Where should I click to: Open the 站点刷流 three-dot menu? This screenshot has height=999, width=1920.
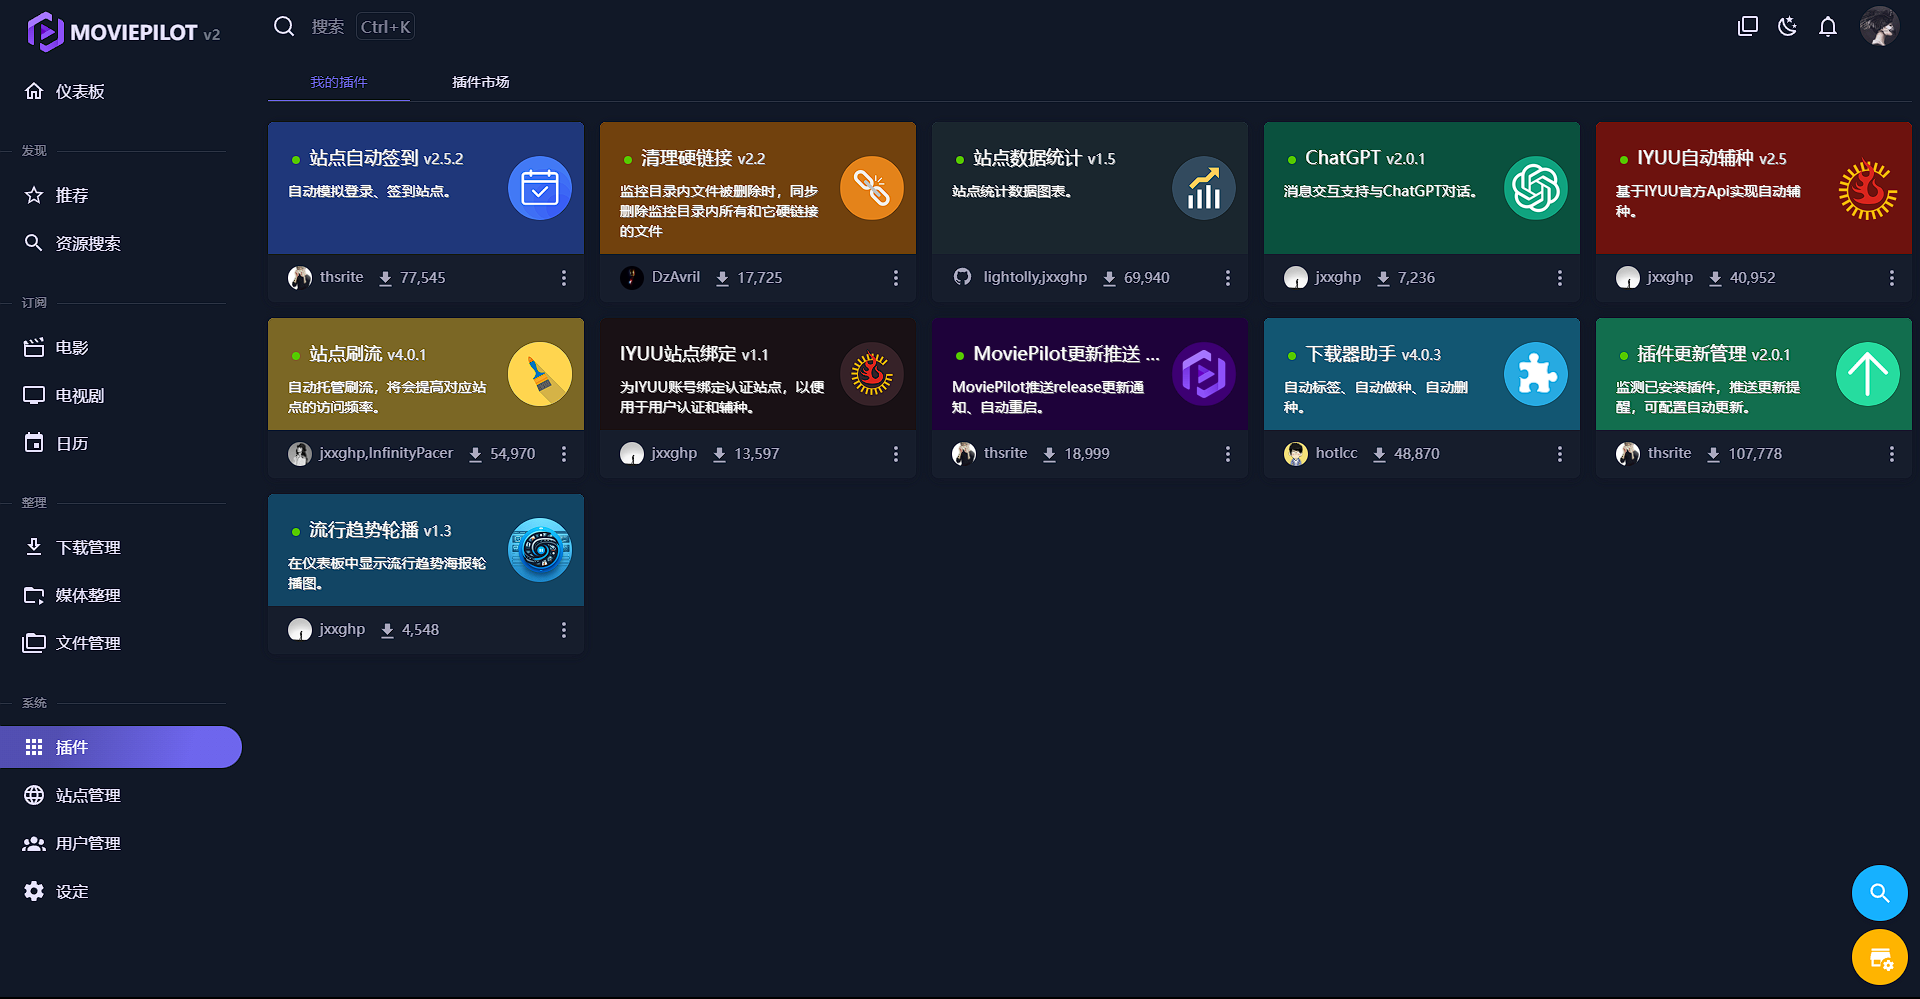[x=564, y=454]
